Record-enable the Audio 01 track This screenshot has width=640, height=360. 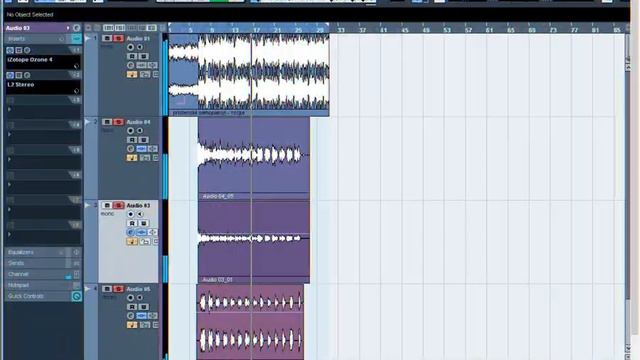click(x=131, y=47)
